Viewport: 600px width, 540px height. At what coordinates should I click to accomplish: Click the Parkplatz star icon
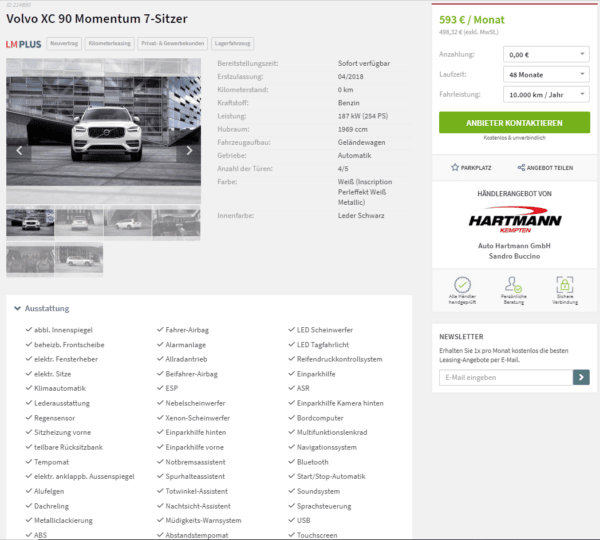click(x=455, y=168)
